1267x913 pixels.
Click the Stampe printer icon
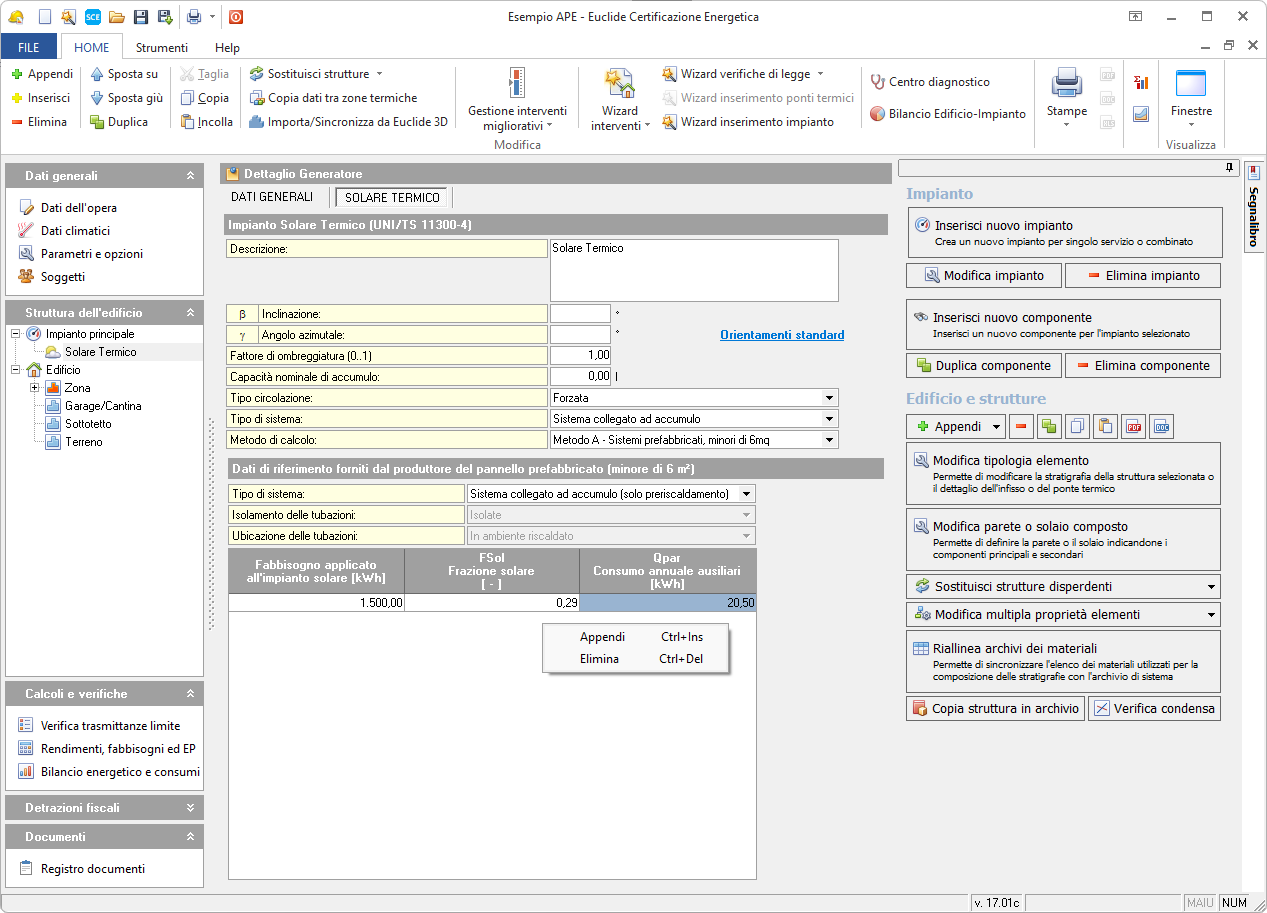point(1066,84)
